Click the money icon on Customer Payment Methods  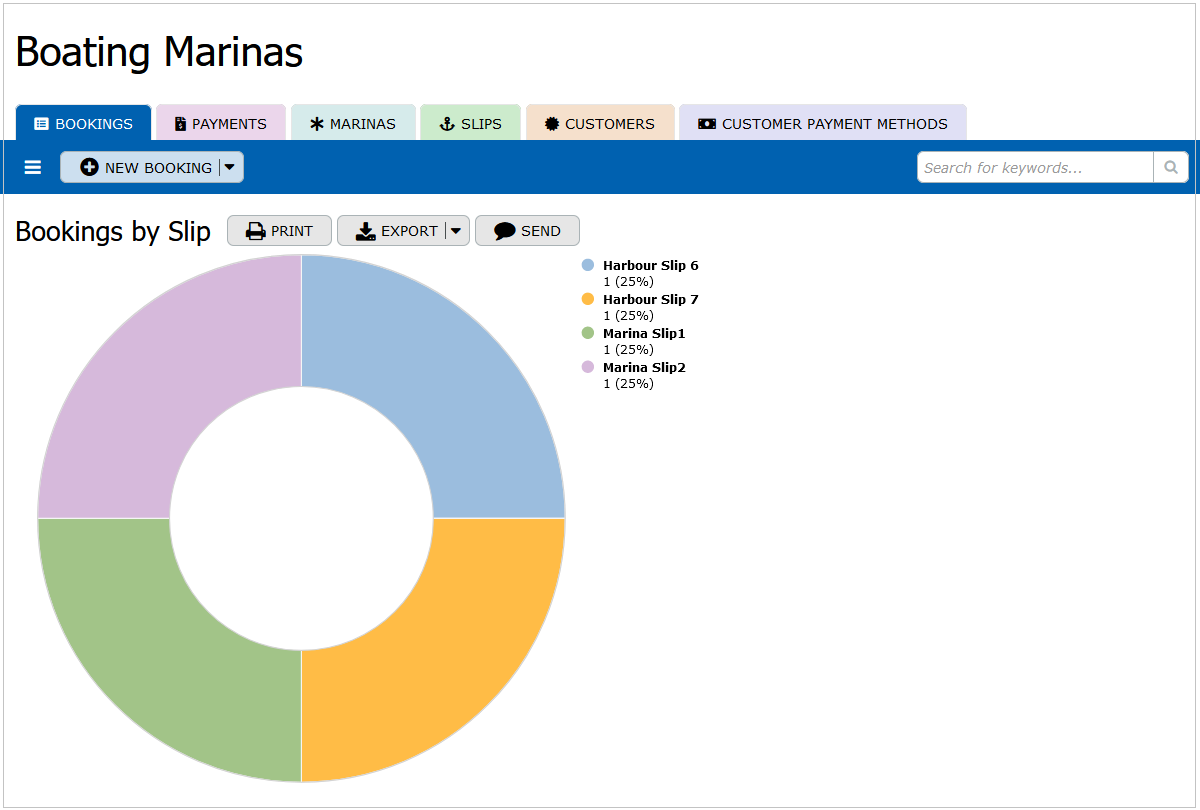point(707,124)
